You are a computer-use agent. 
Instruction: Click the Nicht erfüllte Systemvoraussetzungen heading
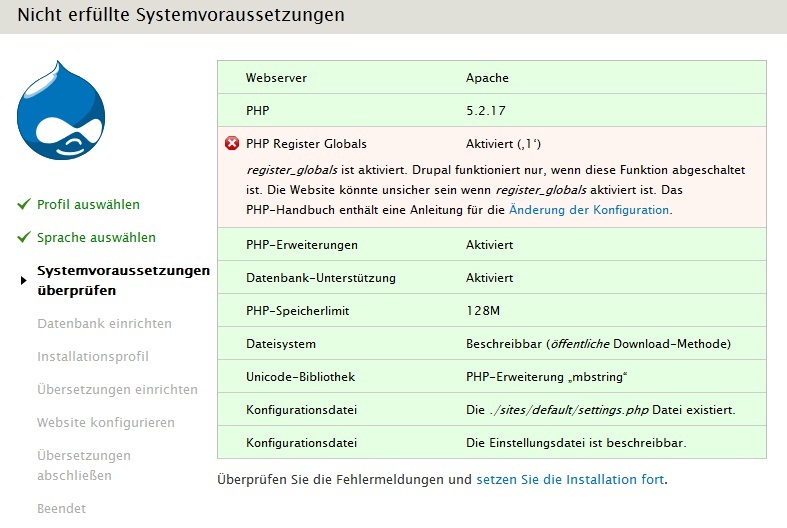[x=181, y=15]
